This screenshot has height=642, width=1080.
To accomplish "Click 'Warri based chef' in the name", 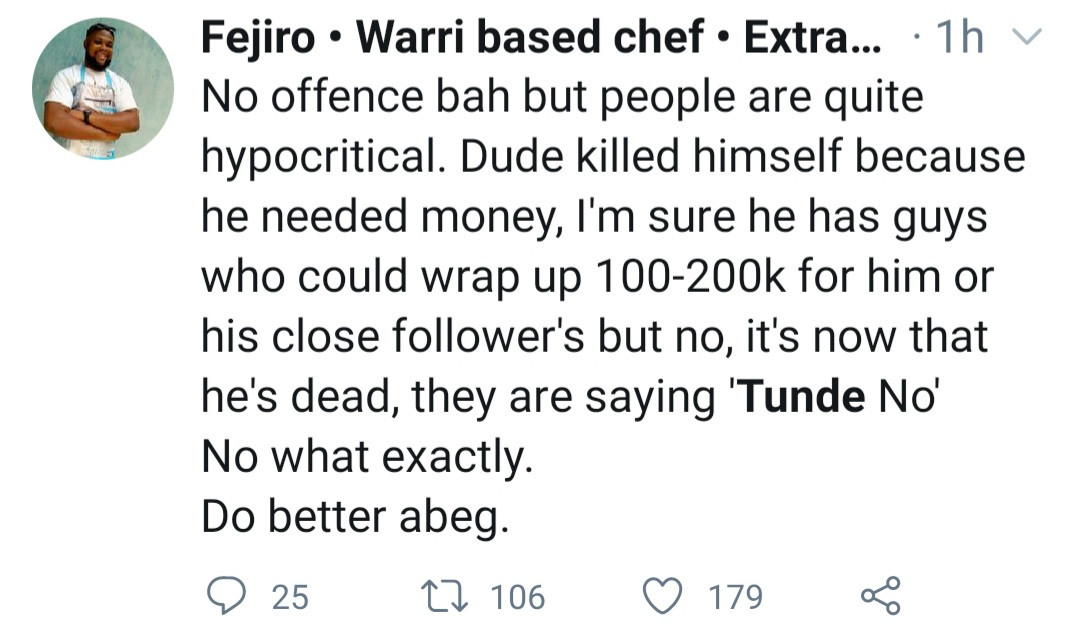I will [x=531, y=39].
